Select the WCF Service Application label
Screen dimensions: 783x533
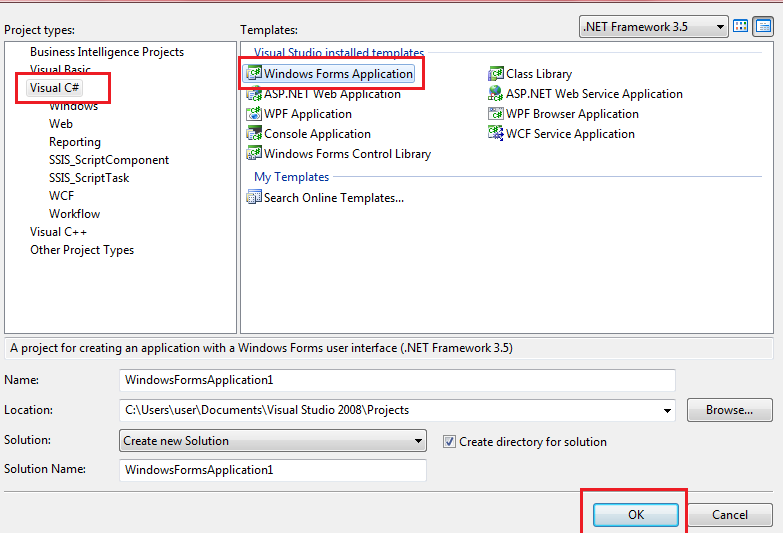pyautogui.click(x=570, y=134)
